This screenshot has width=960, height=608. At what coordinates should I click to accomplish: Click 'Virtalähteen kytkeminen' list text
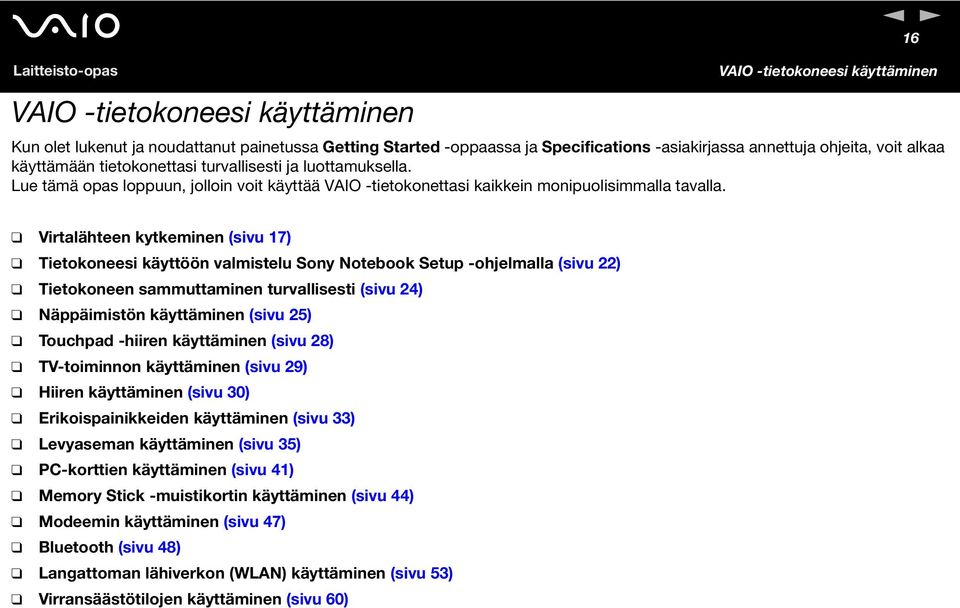click(x=131, y=238)
